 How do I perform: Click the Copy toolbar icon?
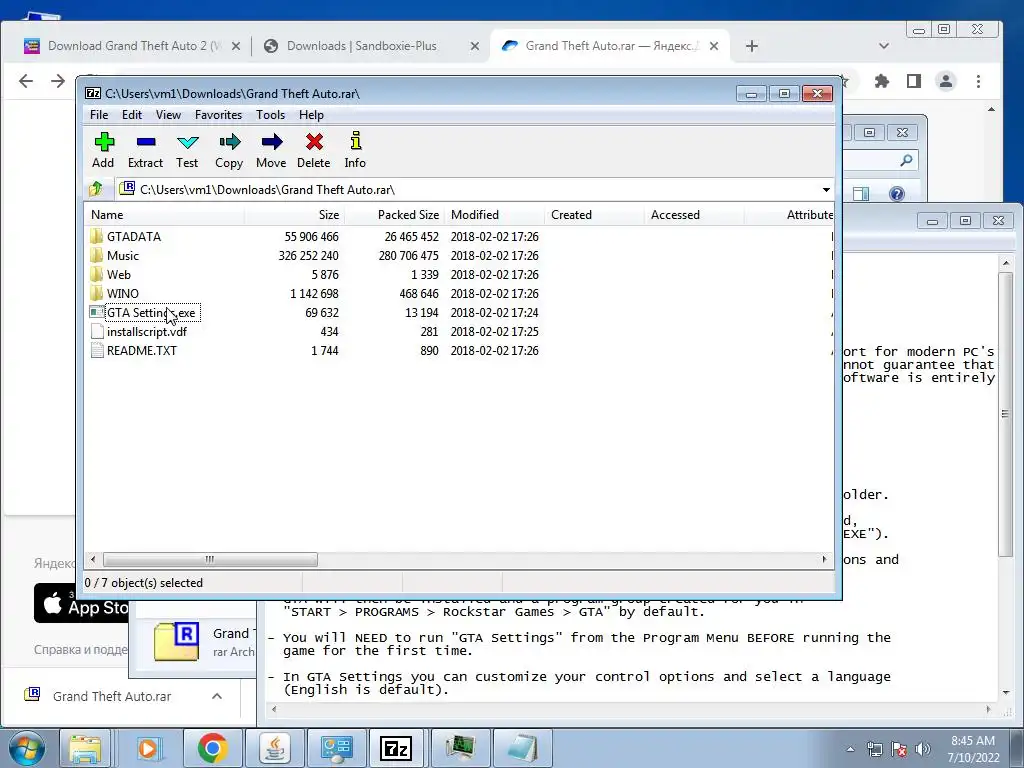(x=229, y=150)
